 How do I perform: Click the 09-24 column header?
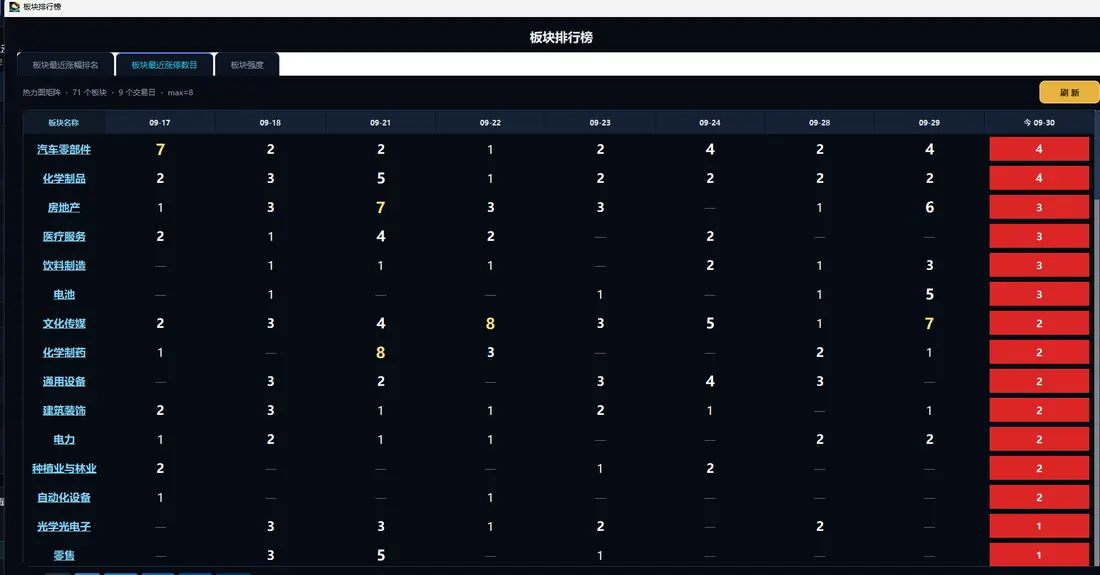click(x=710, y=123)
